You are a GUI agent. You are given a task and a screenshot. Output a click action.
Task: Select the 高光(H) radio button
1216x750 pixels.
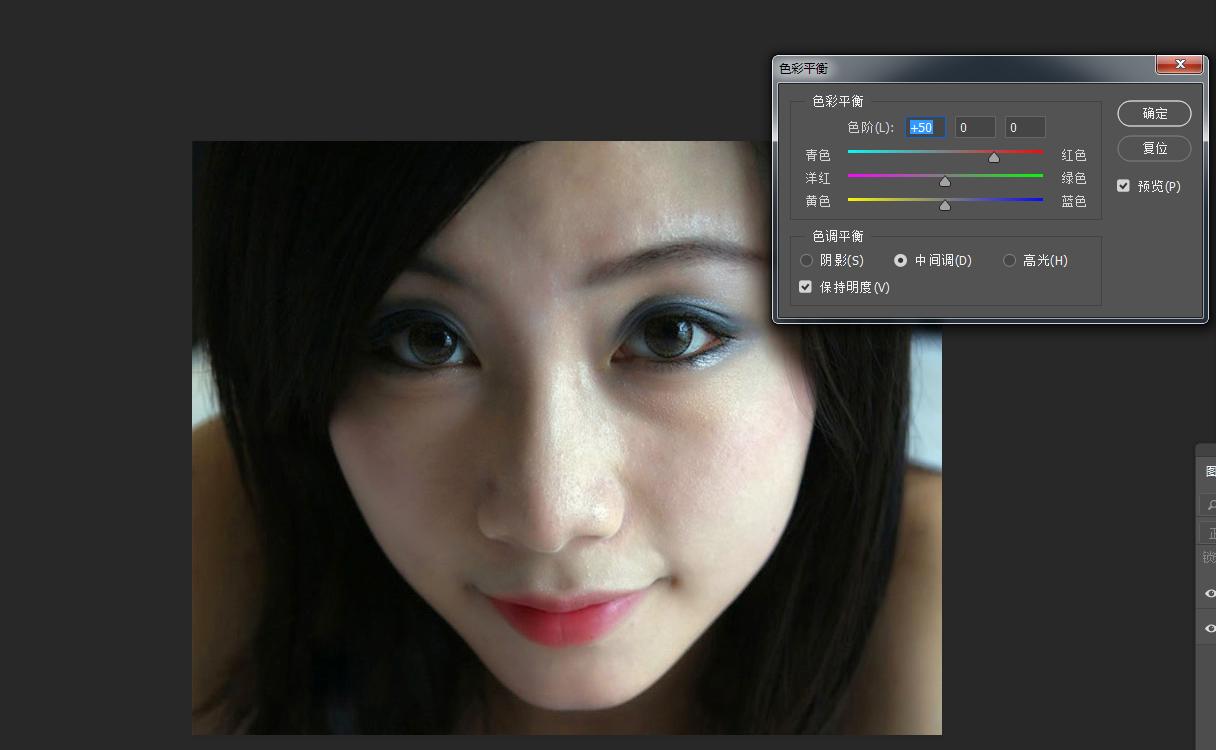[1009, 260]
